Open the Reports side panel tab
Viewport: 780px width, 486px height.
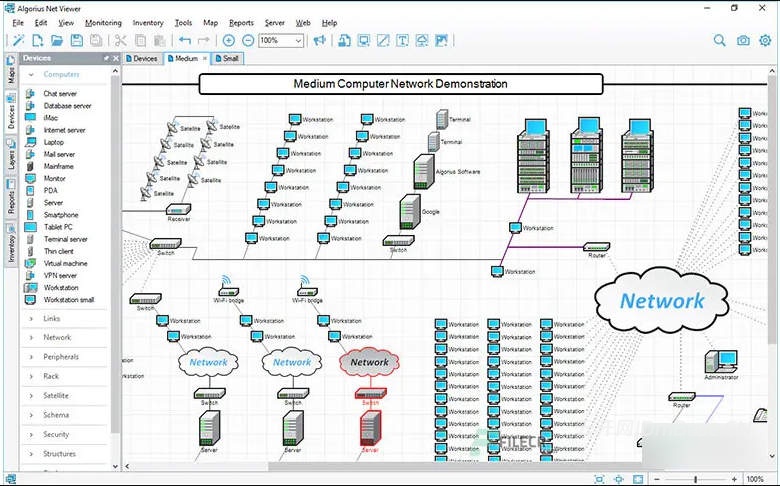11,197
